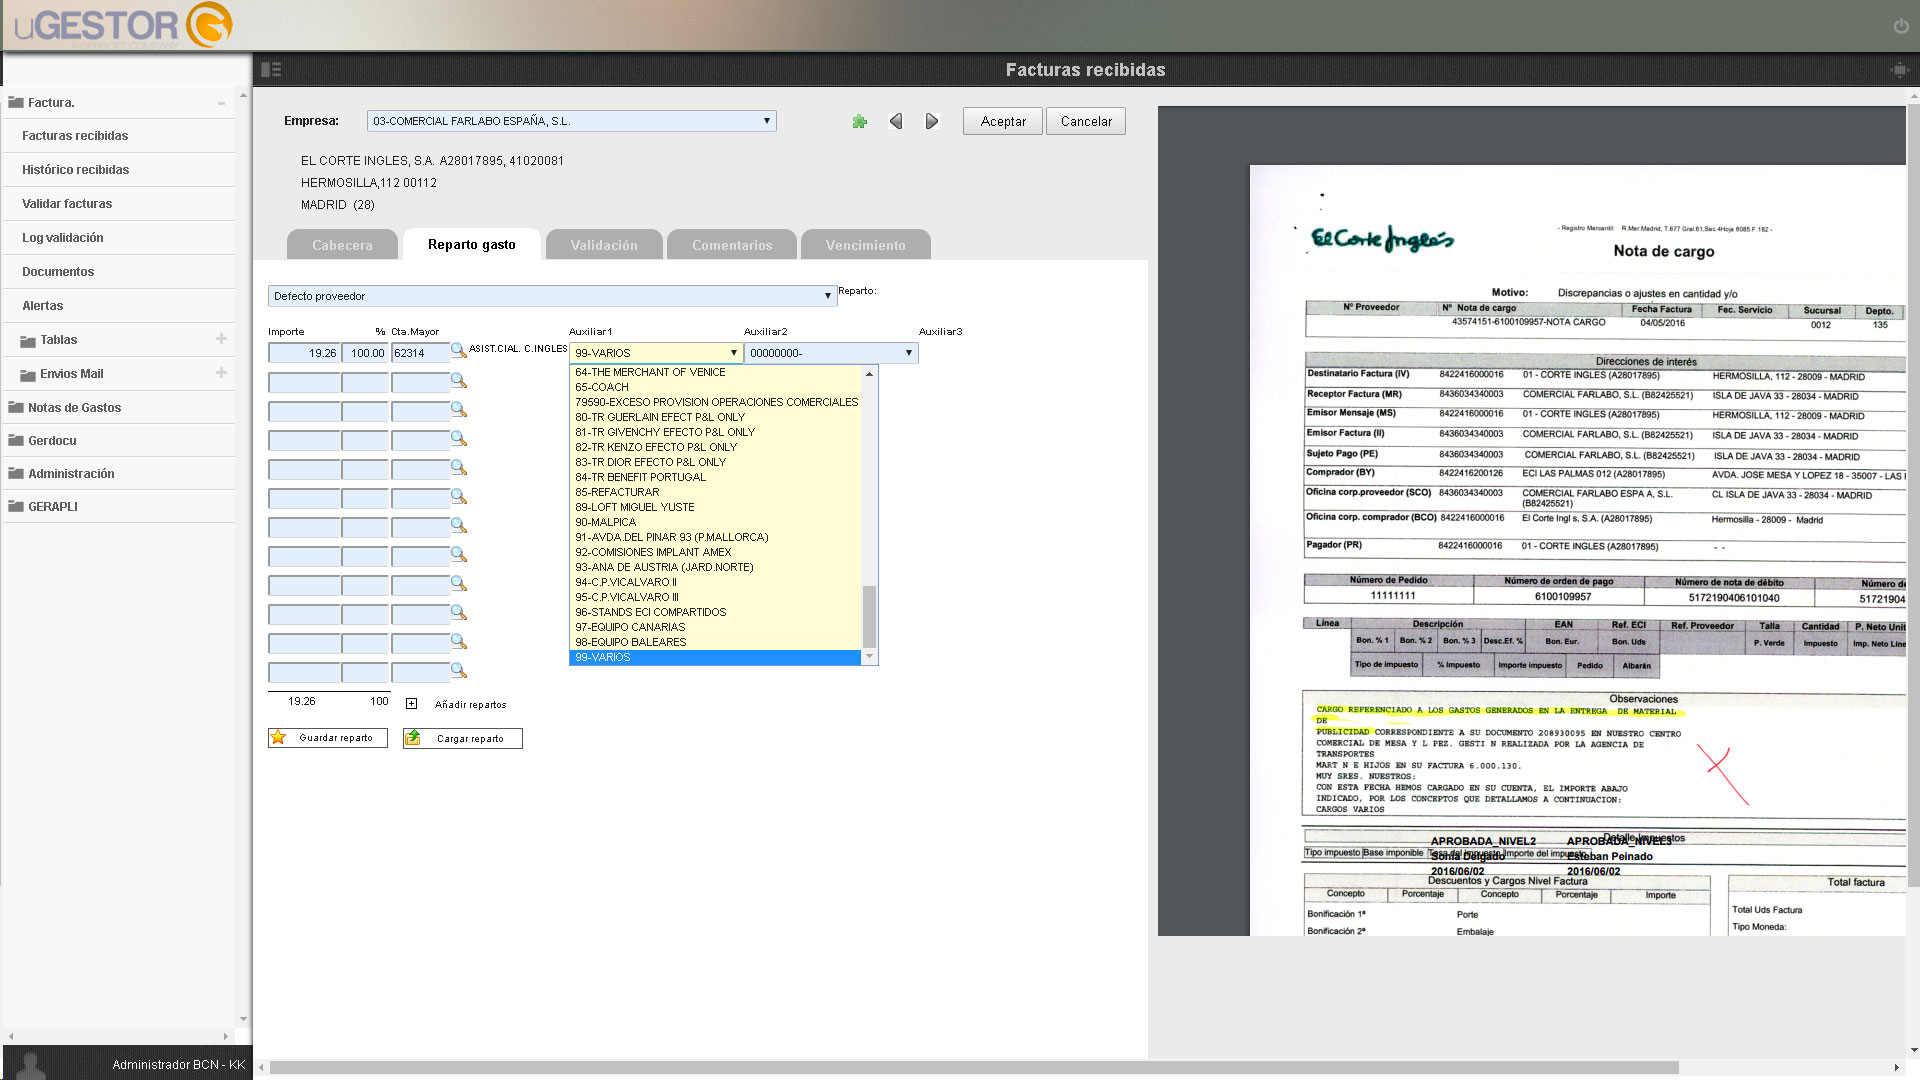Click the bottom horizontal scrollbar
The image size is (1920, 1080).
[x=974, y=1067]
